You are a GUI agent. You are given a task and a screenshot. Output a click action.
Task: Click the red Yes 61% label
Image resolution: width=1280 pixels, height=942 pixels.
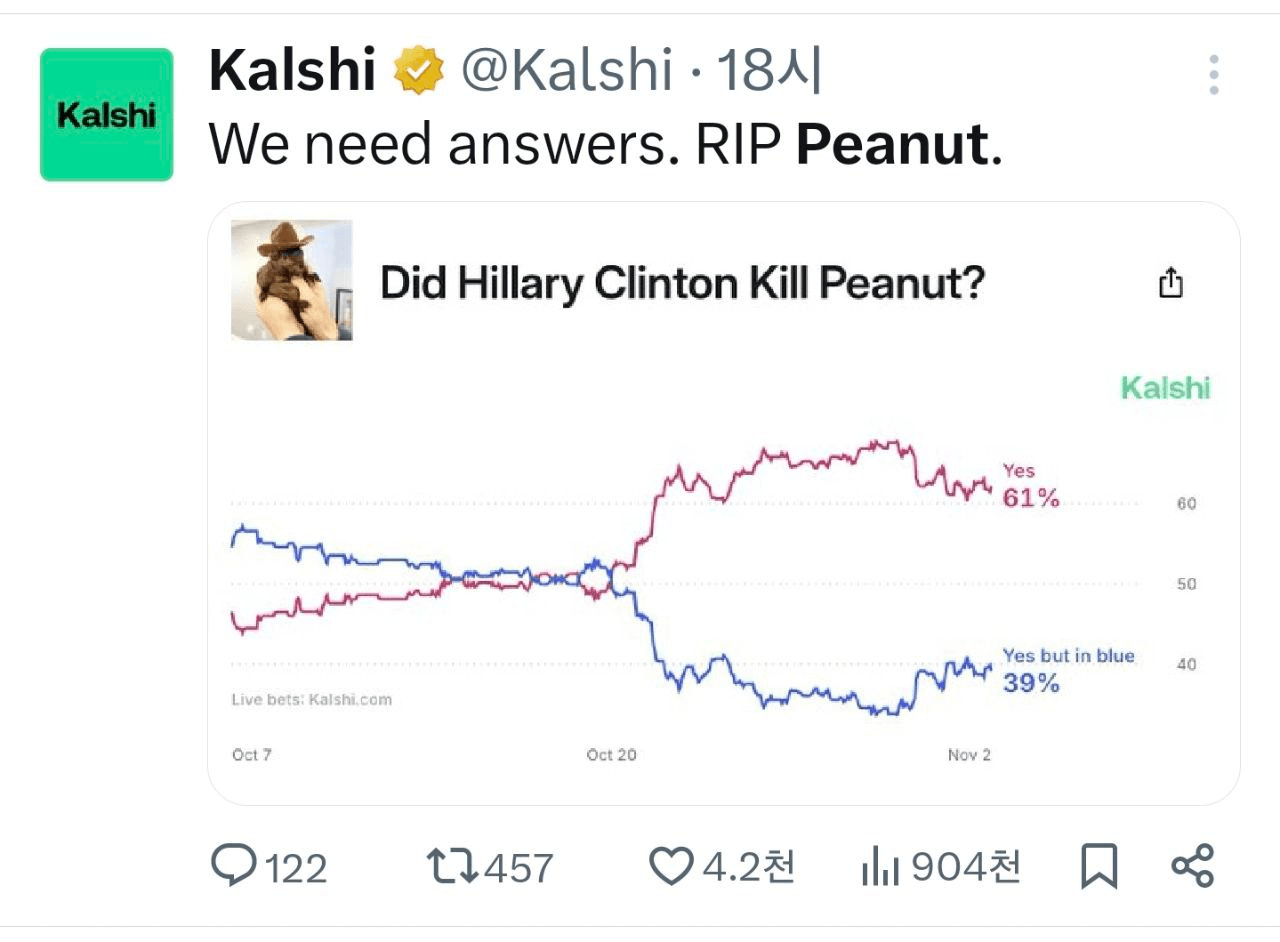point(1029,486)
